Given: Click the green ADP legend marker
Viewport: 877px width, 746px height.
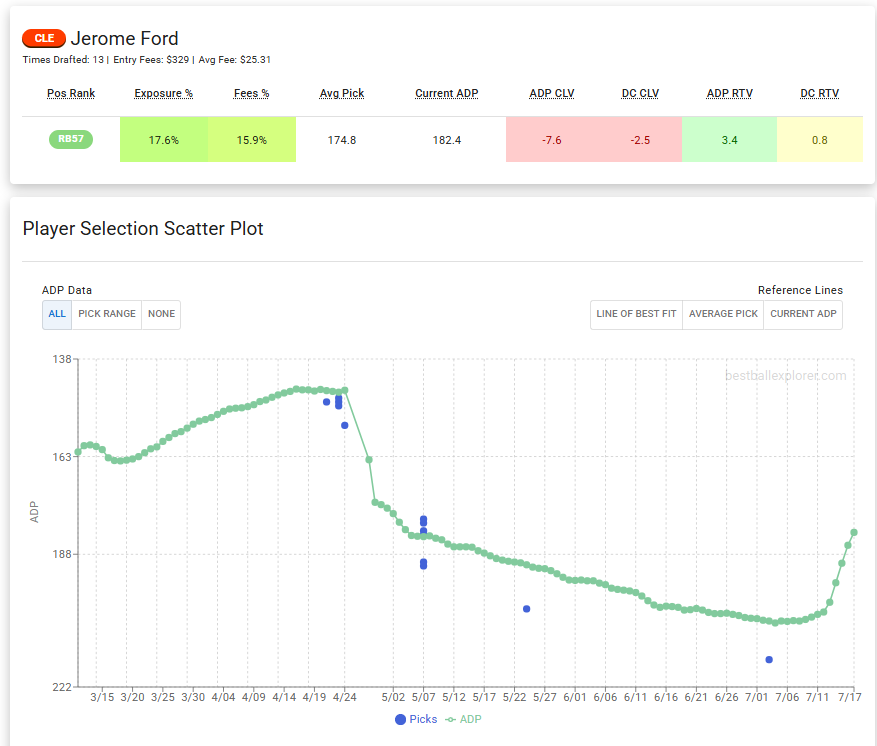Looking at the screenshot, I should [452, 719].
